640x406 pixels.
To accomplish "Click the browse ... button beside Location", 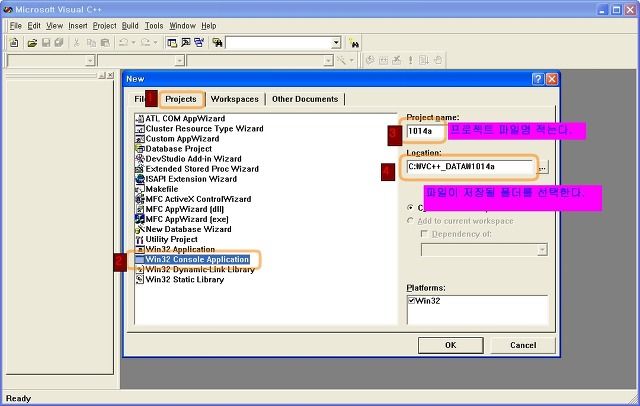I will [x=542, y=167].
